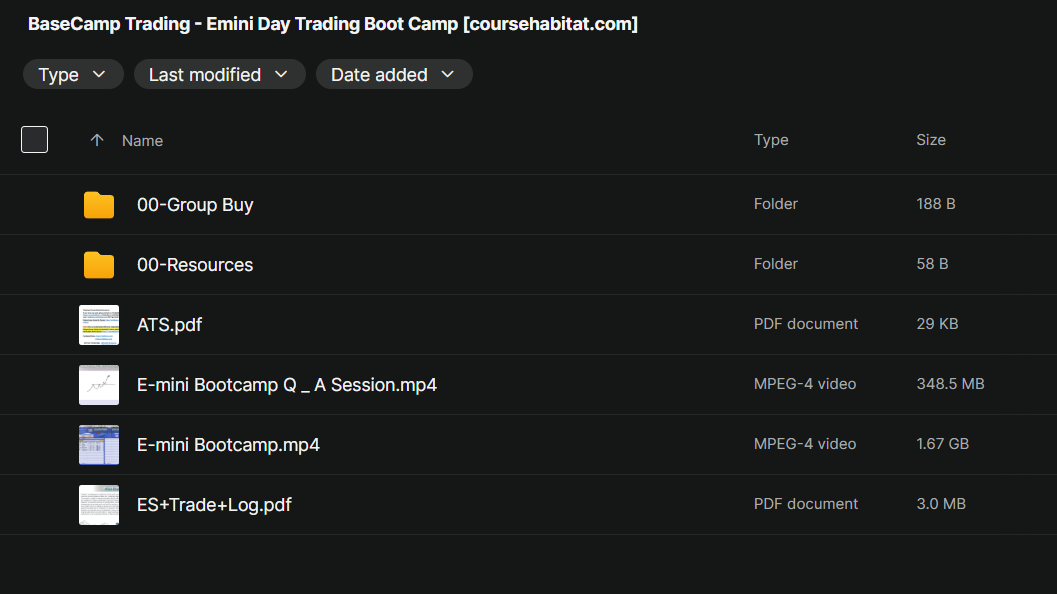Image resolution: width=1057 pixels, height=594 pixels.
Task: Click the 00-Resources folder icon
Action: point(98,265)
